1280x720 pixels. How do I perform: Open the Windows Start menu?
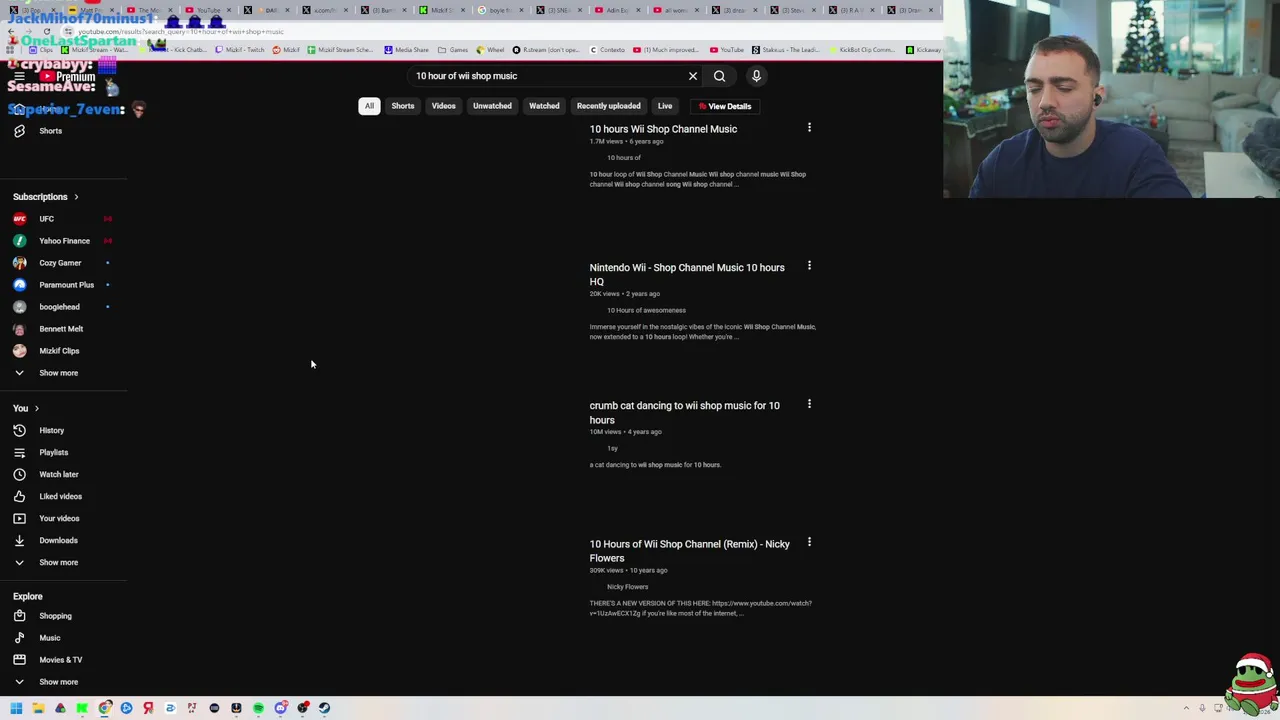click(16, 708)
